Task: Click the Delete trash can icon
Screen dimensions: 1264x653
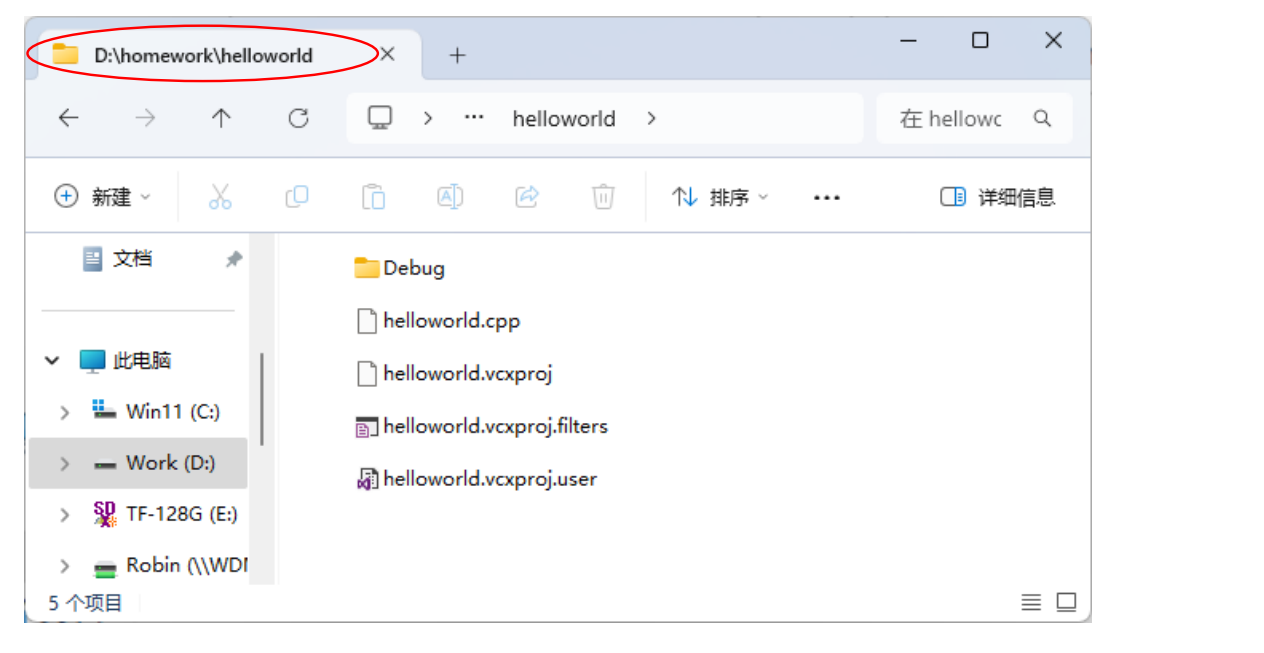Action: [603, 197]
